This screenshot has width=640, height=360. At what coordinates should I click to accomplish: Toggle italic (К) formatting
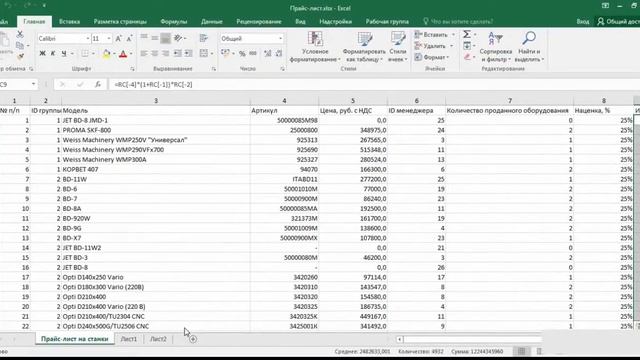pyautogui.click(x=53, y=53)
